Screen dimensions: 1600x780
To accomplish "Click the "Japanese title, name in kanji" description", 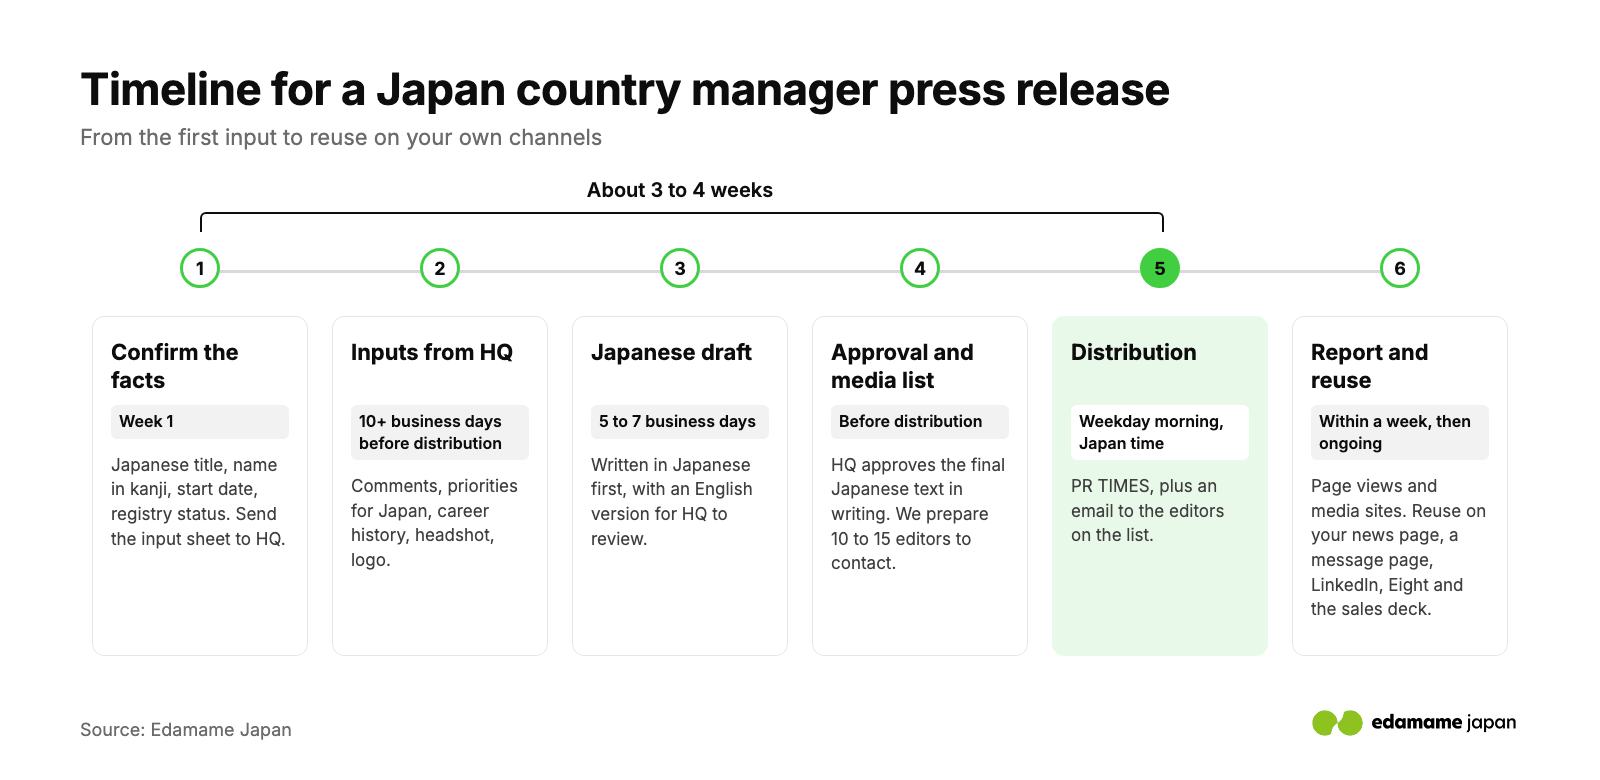I will [198, 502].
